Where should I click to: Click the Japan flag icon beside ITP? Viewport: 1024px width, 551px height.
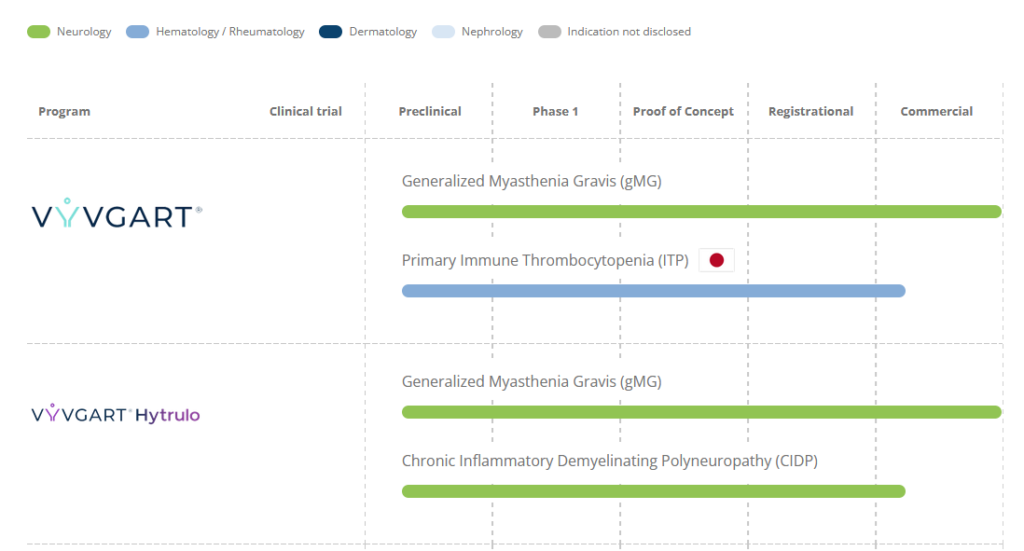716,260
